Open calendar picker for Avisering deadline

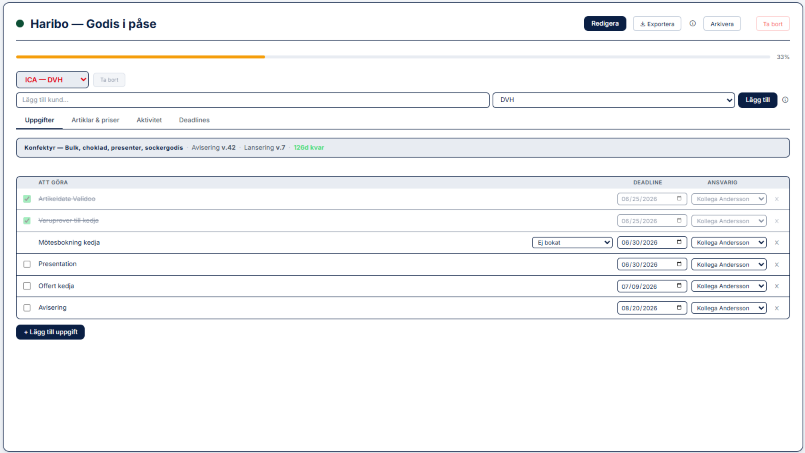pos(679,308)
